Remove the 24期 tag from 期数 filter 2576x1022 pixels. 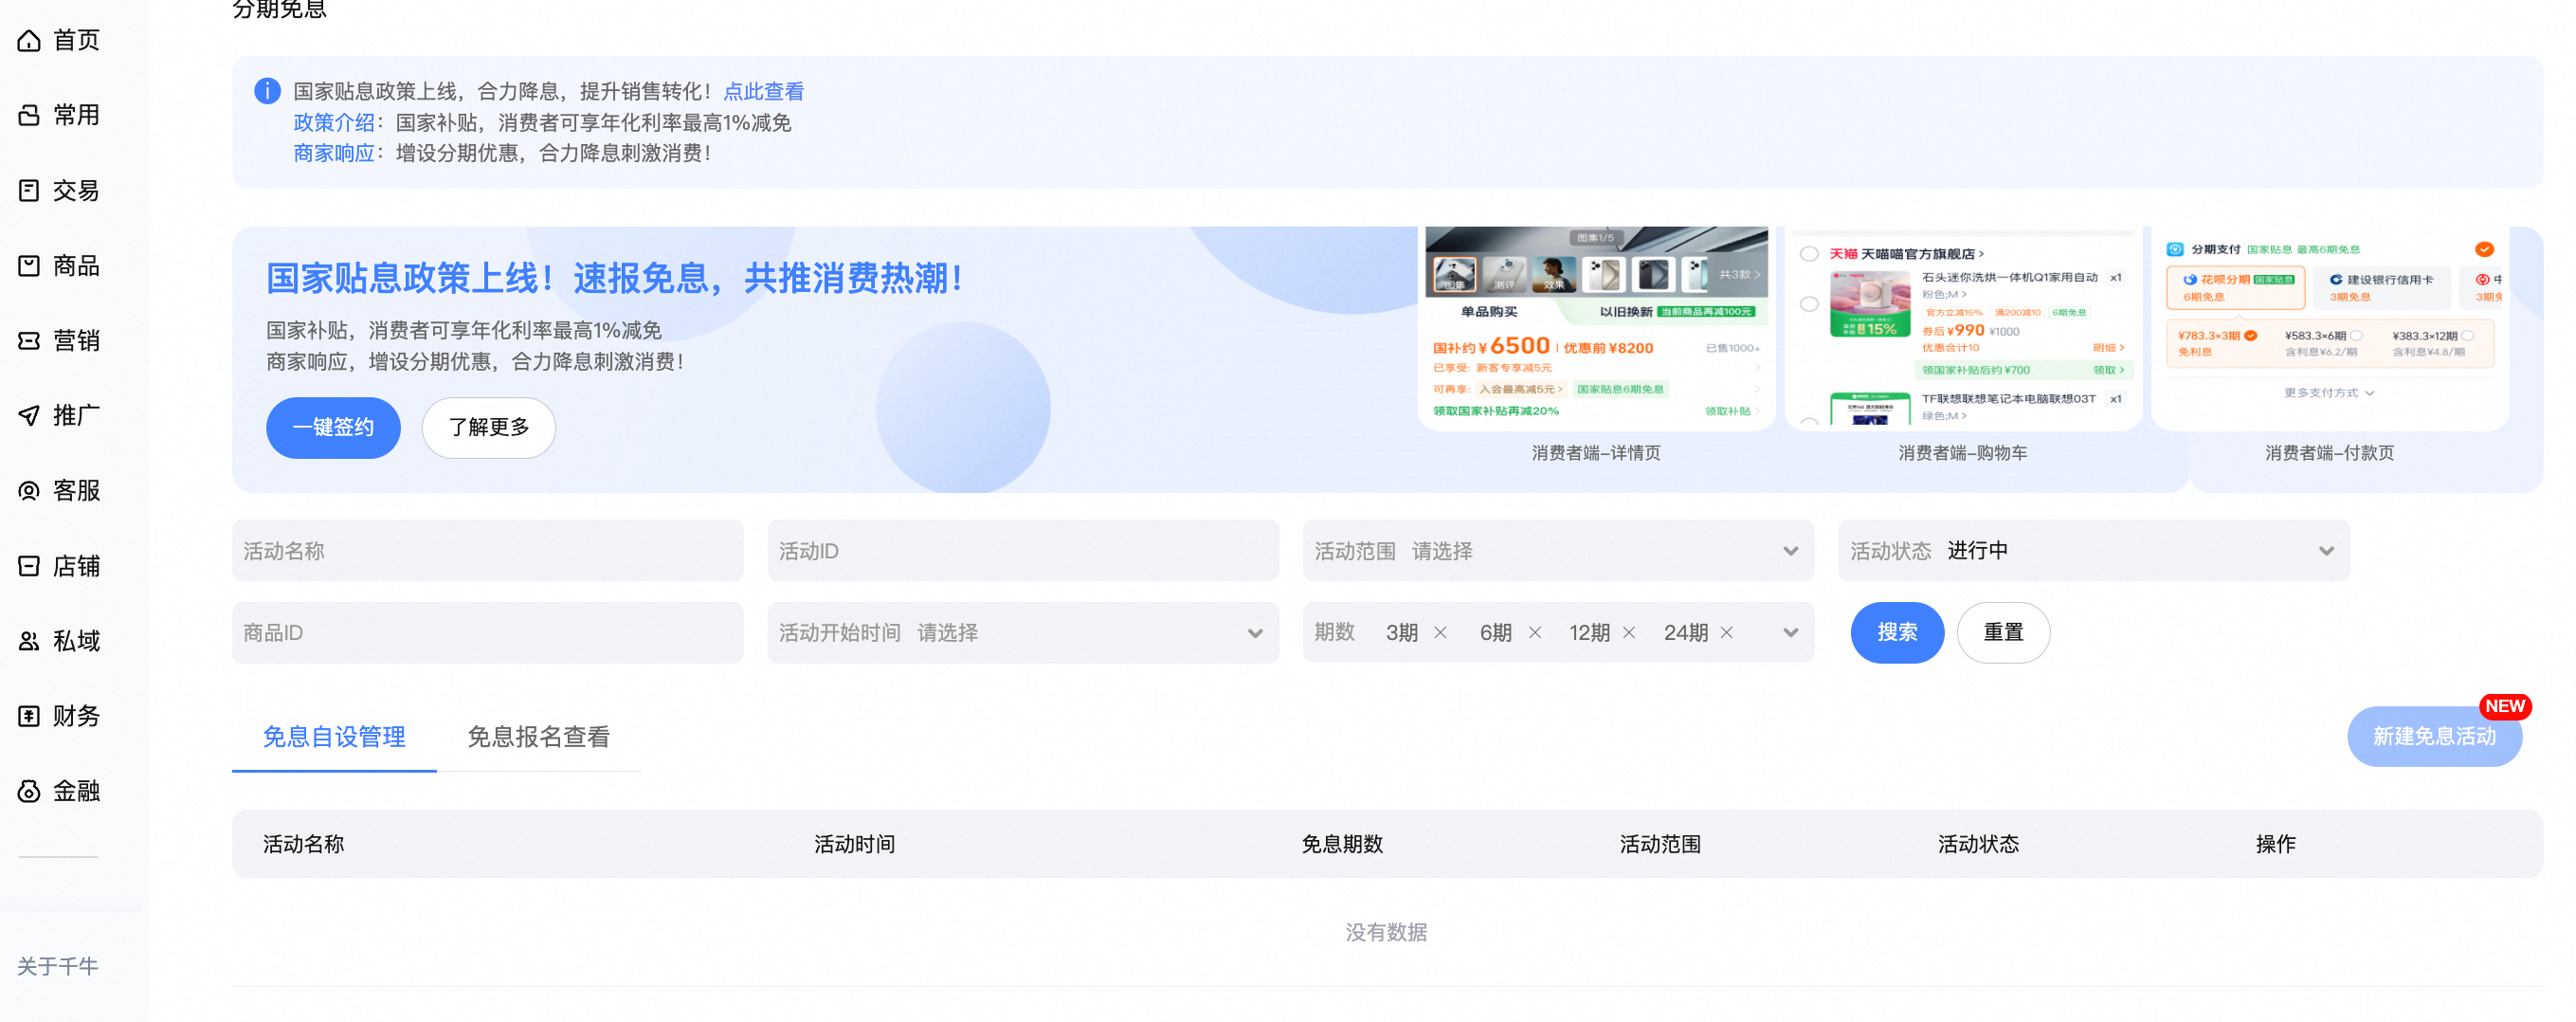click(1726, 633)
